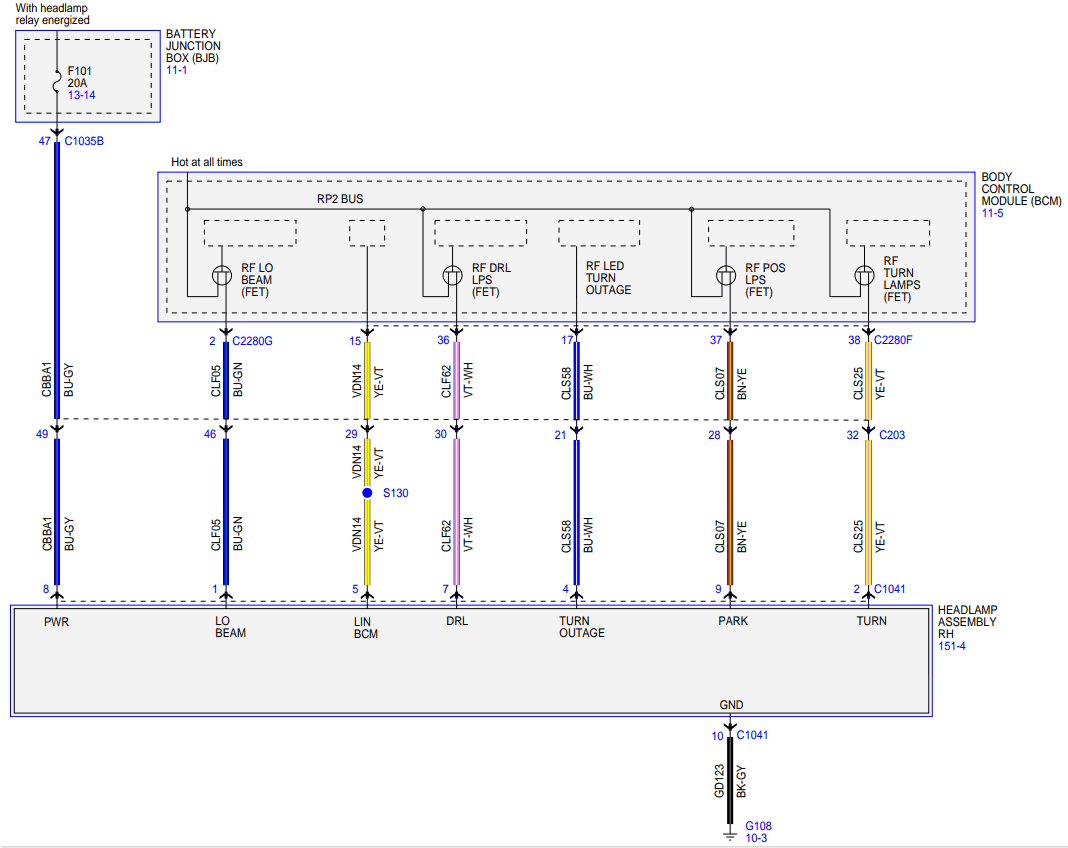1068x848 pixels.
Task: Click the "Hot at all times" note
Action: [x=207, y=162]
